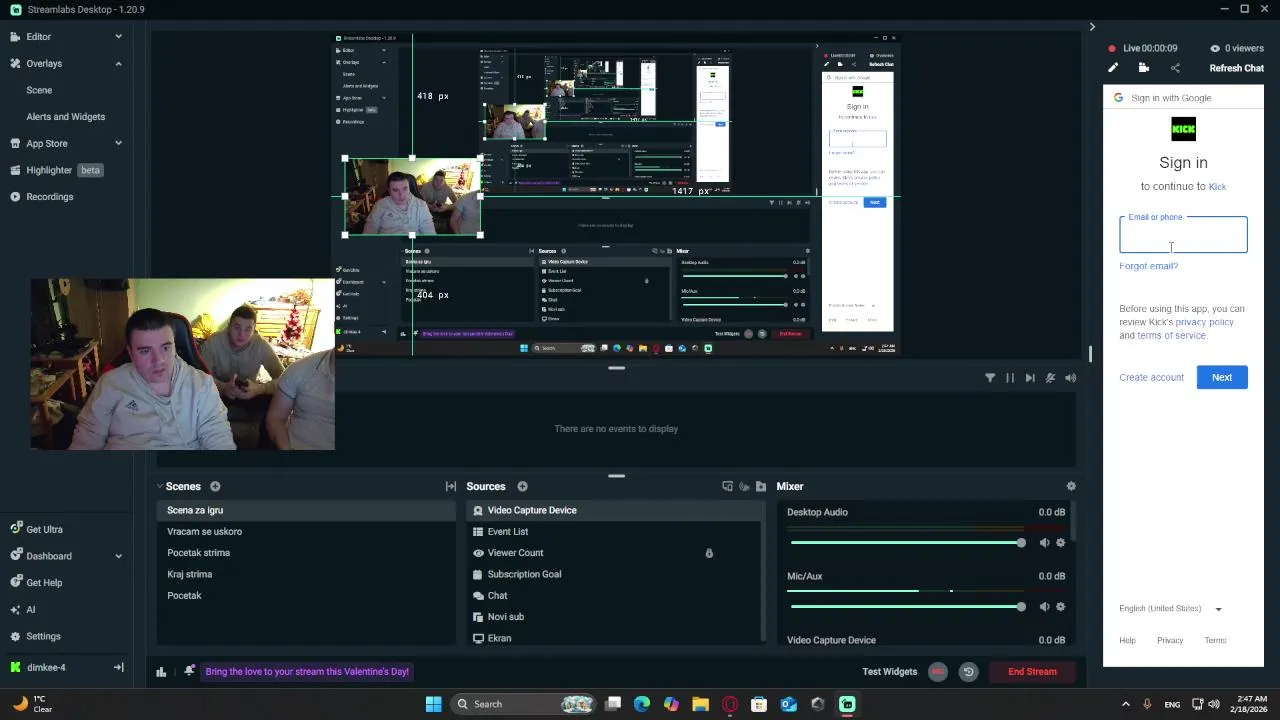The height and width of the screenshot is (720, 1280).
Task: Click the camera icon in chat panel
Action: [1144, 68]
